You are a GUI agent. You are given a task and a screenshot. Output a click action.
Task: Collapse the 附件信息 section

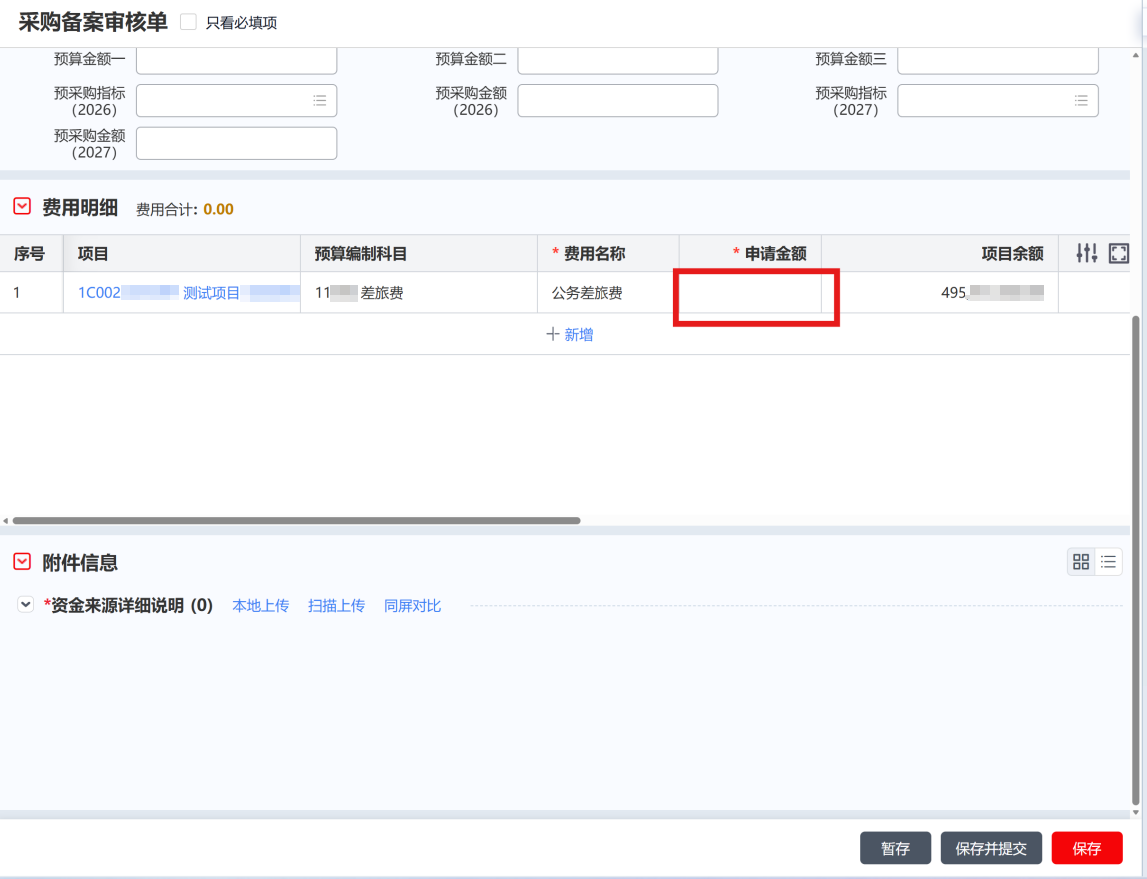[x=22, y=562]
